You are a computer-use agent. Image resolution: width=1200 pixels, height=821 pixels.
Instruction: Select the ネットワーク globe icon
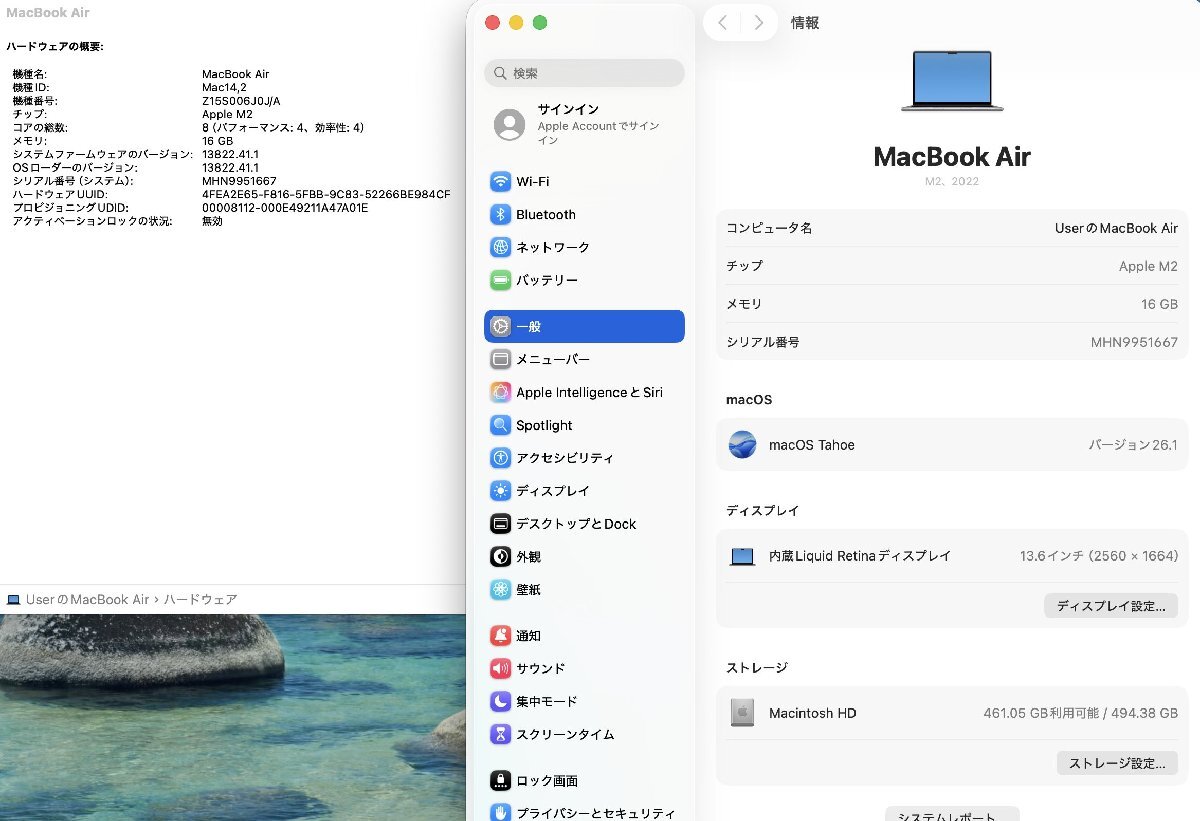coord(501,247)
